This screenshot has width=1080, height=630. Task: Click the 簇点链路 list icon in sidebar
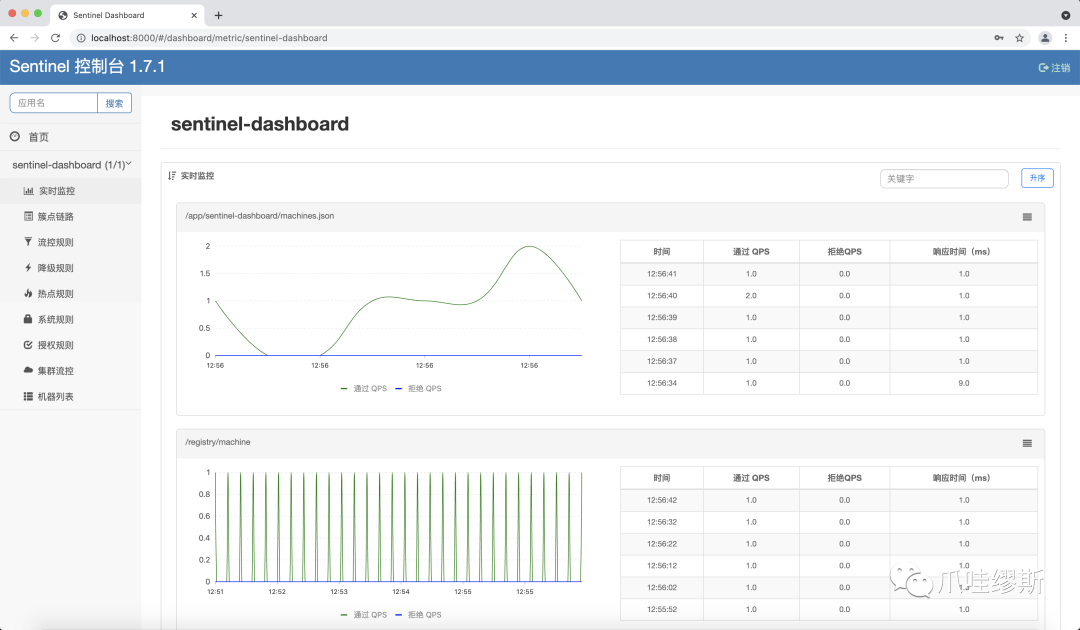28,216
